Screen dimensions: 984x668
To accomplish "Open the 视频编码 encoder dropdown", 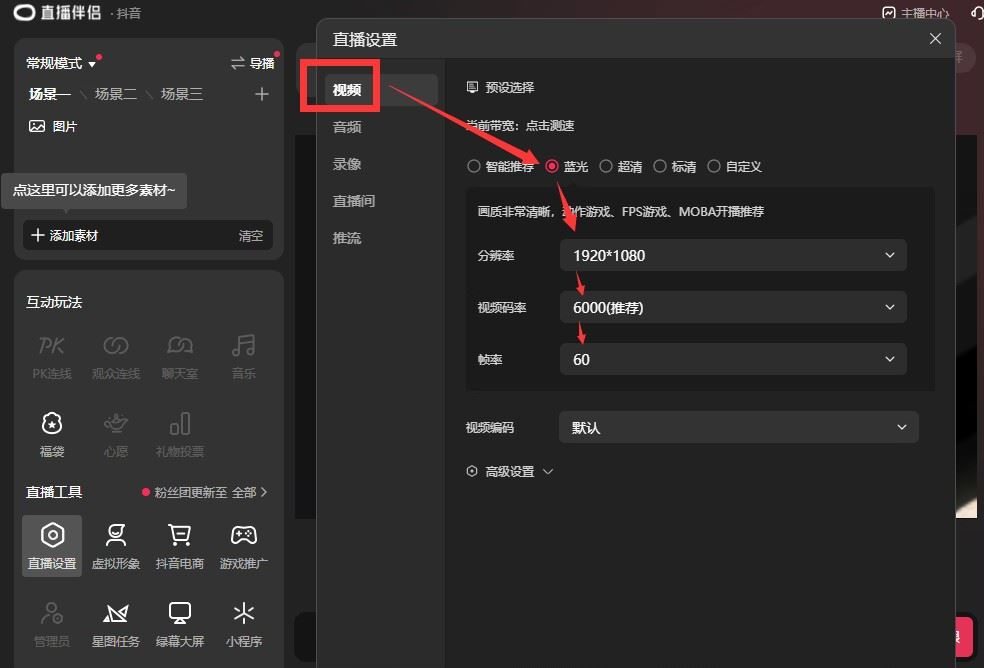I will 739,427.
